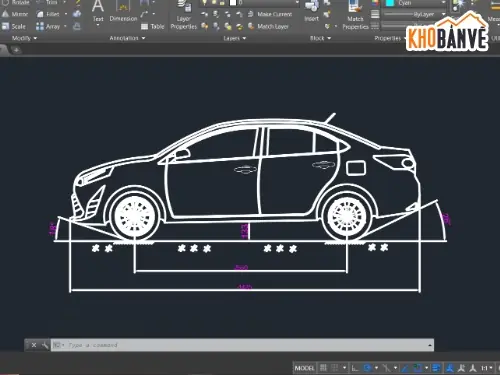Expand the Block panel

pyautogui.click(x=320, y=38)
